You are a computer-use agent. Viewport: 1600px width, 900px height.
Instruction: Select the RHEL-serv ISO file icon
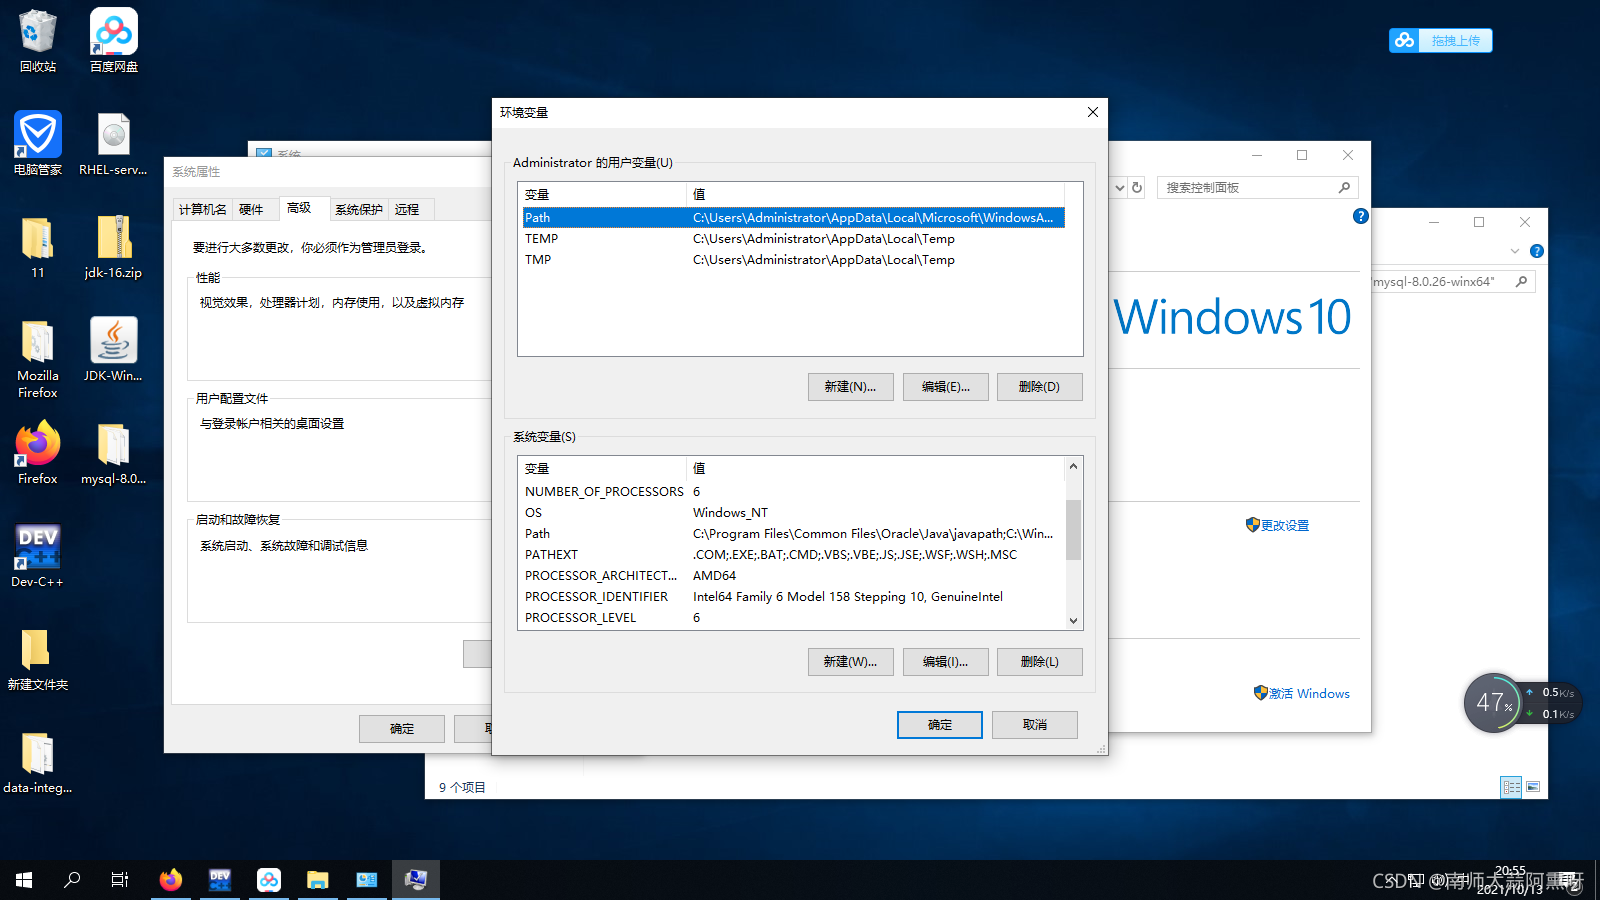[113, 144]
